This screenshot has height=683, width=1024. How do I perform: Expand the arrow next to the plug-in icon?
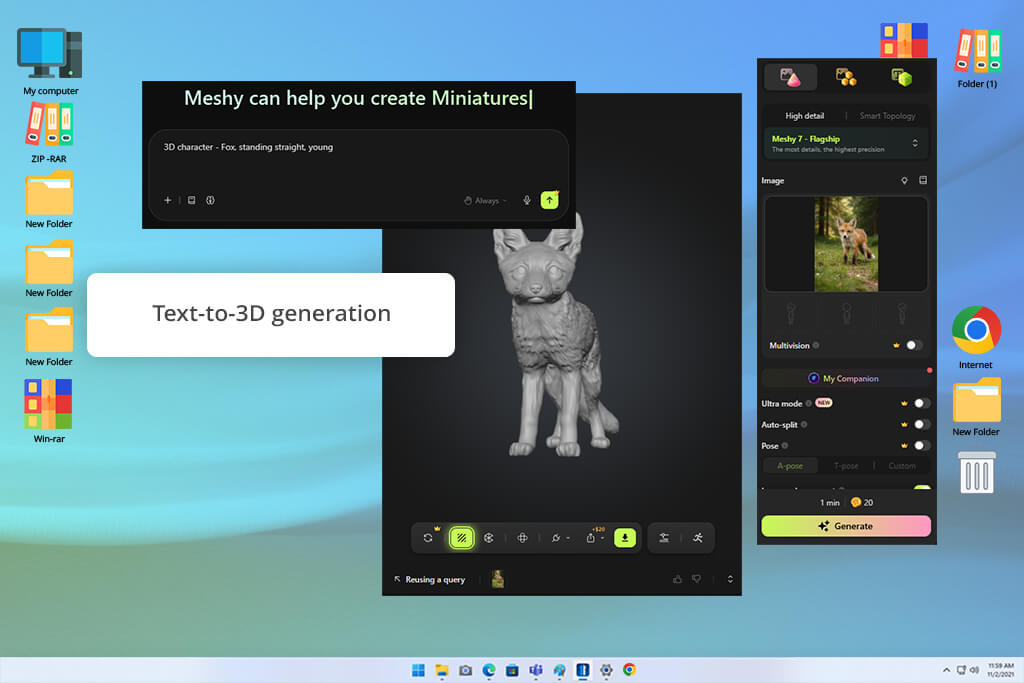click(568, 538)
